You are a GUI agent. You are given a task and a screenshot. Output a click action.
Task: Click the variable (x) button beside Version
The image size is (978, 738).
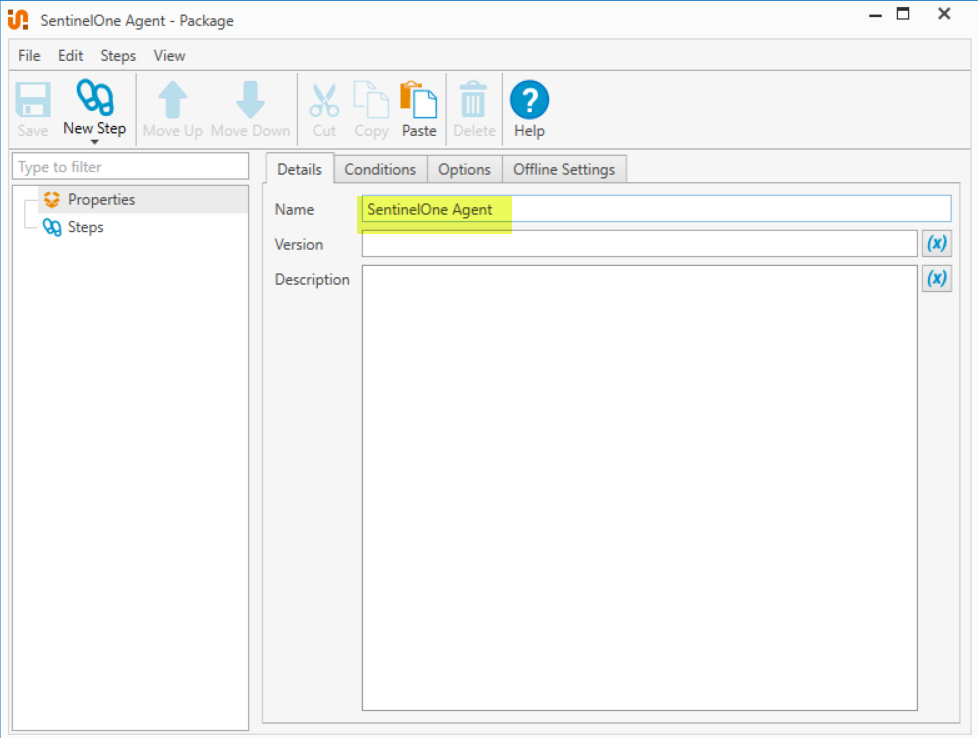coord(937,243)
